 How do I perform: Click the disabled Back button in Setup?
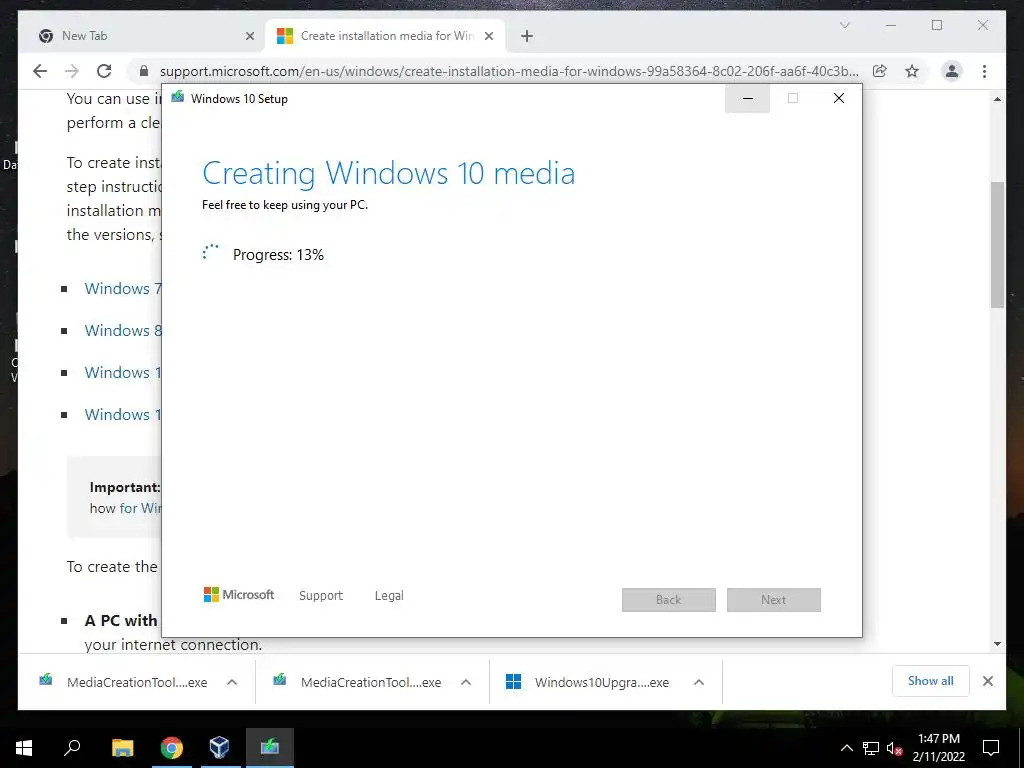pyautogui.click(x=669, y=600)
